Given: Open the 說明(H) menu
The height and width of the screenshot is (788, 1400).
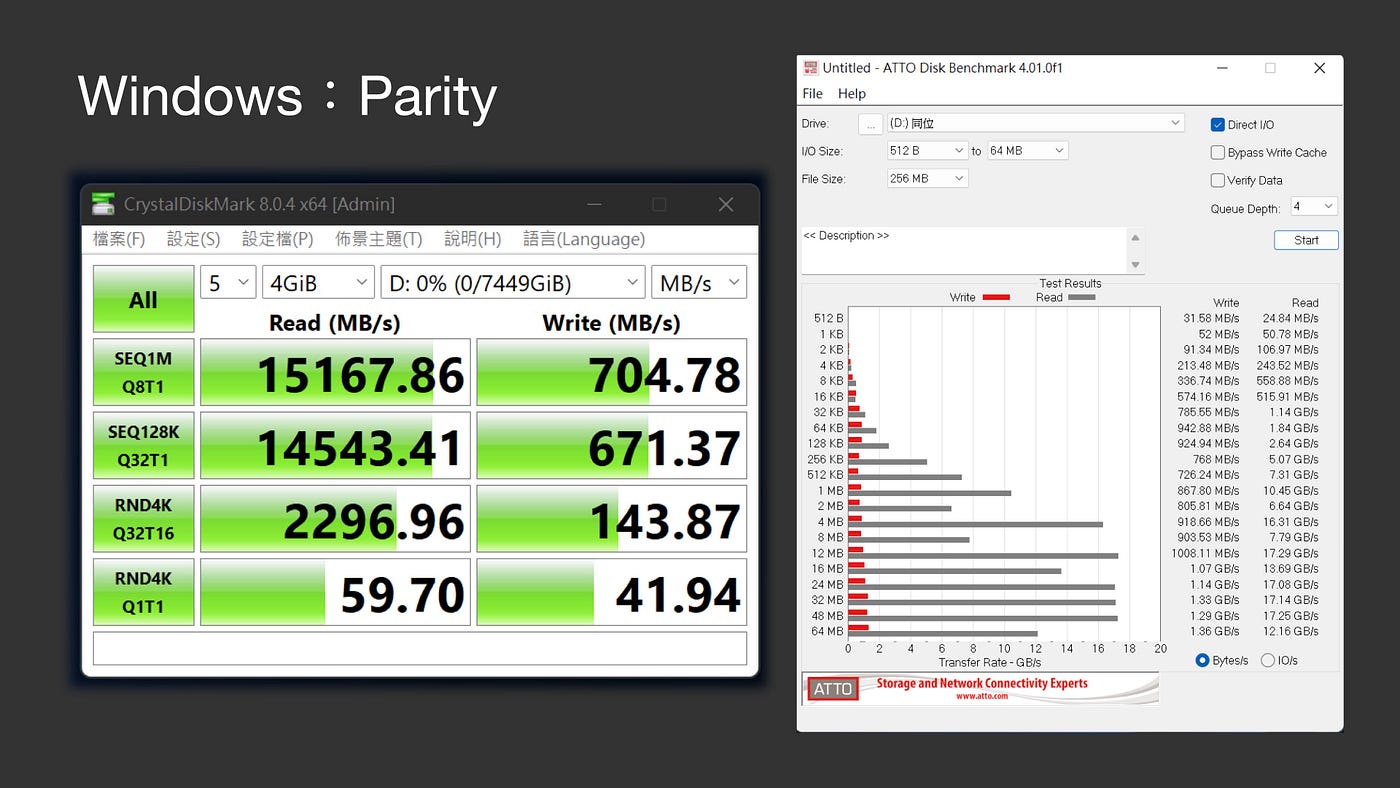Looking at the screenshot, I should (x=473, y=239).
